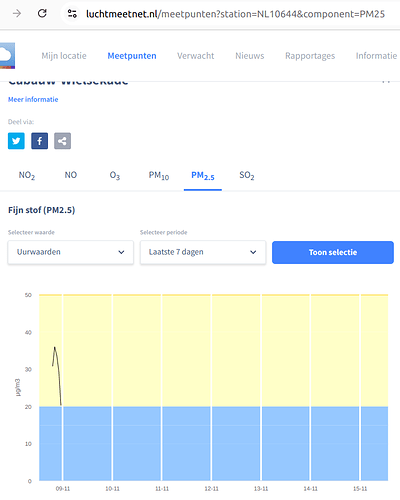Open the Uurwaarden value dropdown
This screenshot has width=400, height=500.
coord(71,252)
